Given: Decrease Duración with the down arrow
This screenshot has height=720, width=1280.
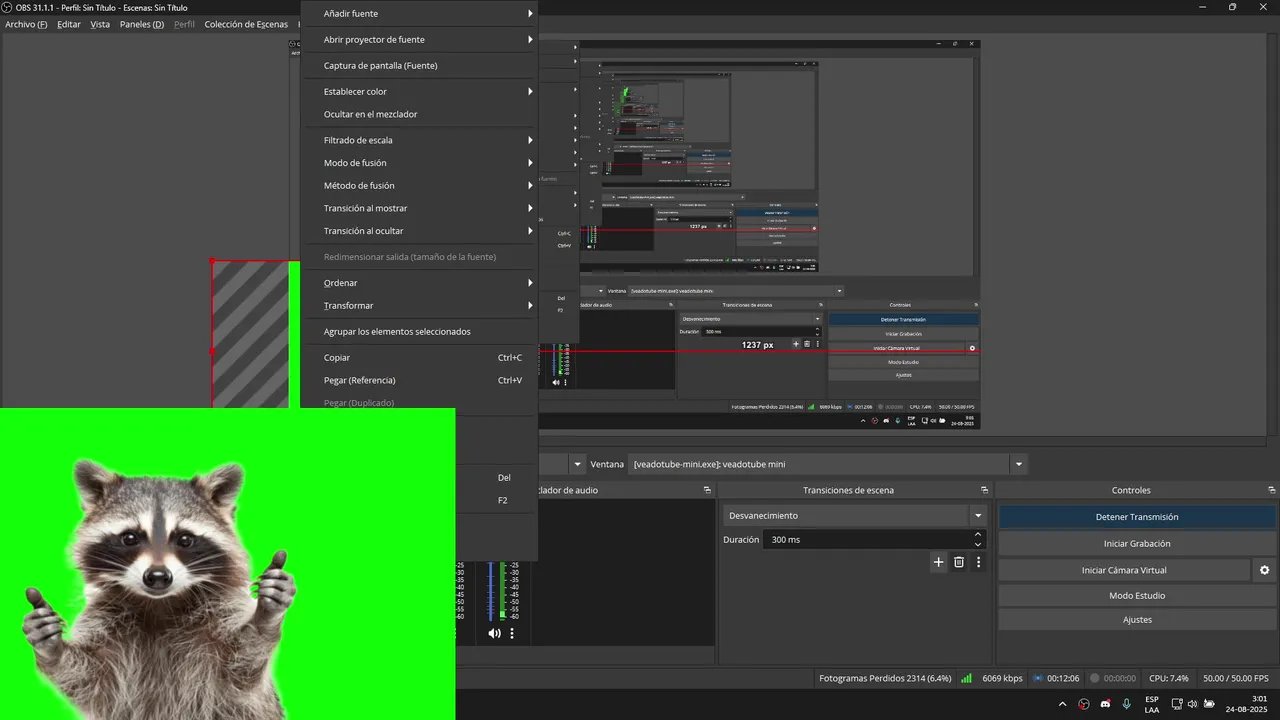Looking at the screenshot, I should tap(978, 544).
